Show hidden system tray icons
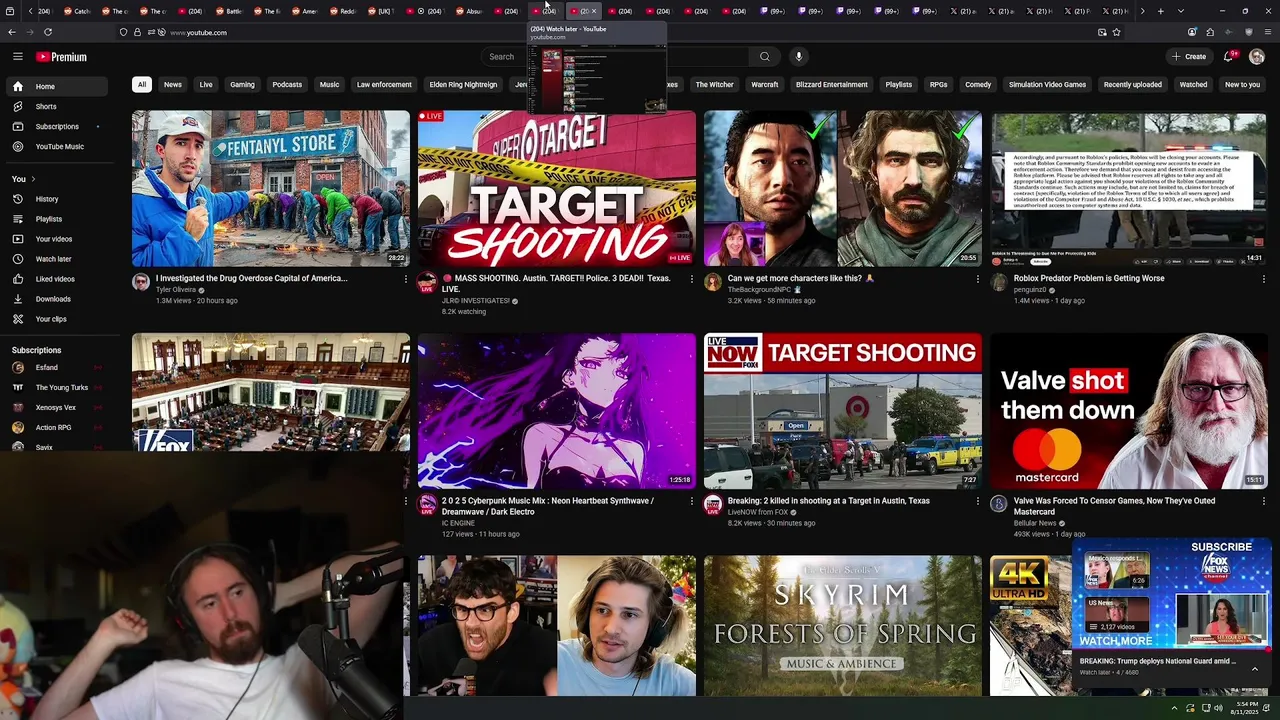The width and height of the screenshot is (1280, 720). [x=1175, y=708]
